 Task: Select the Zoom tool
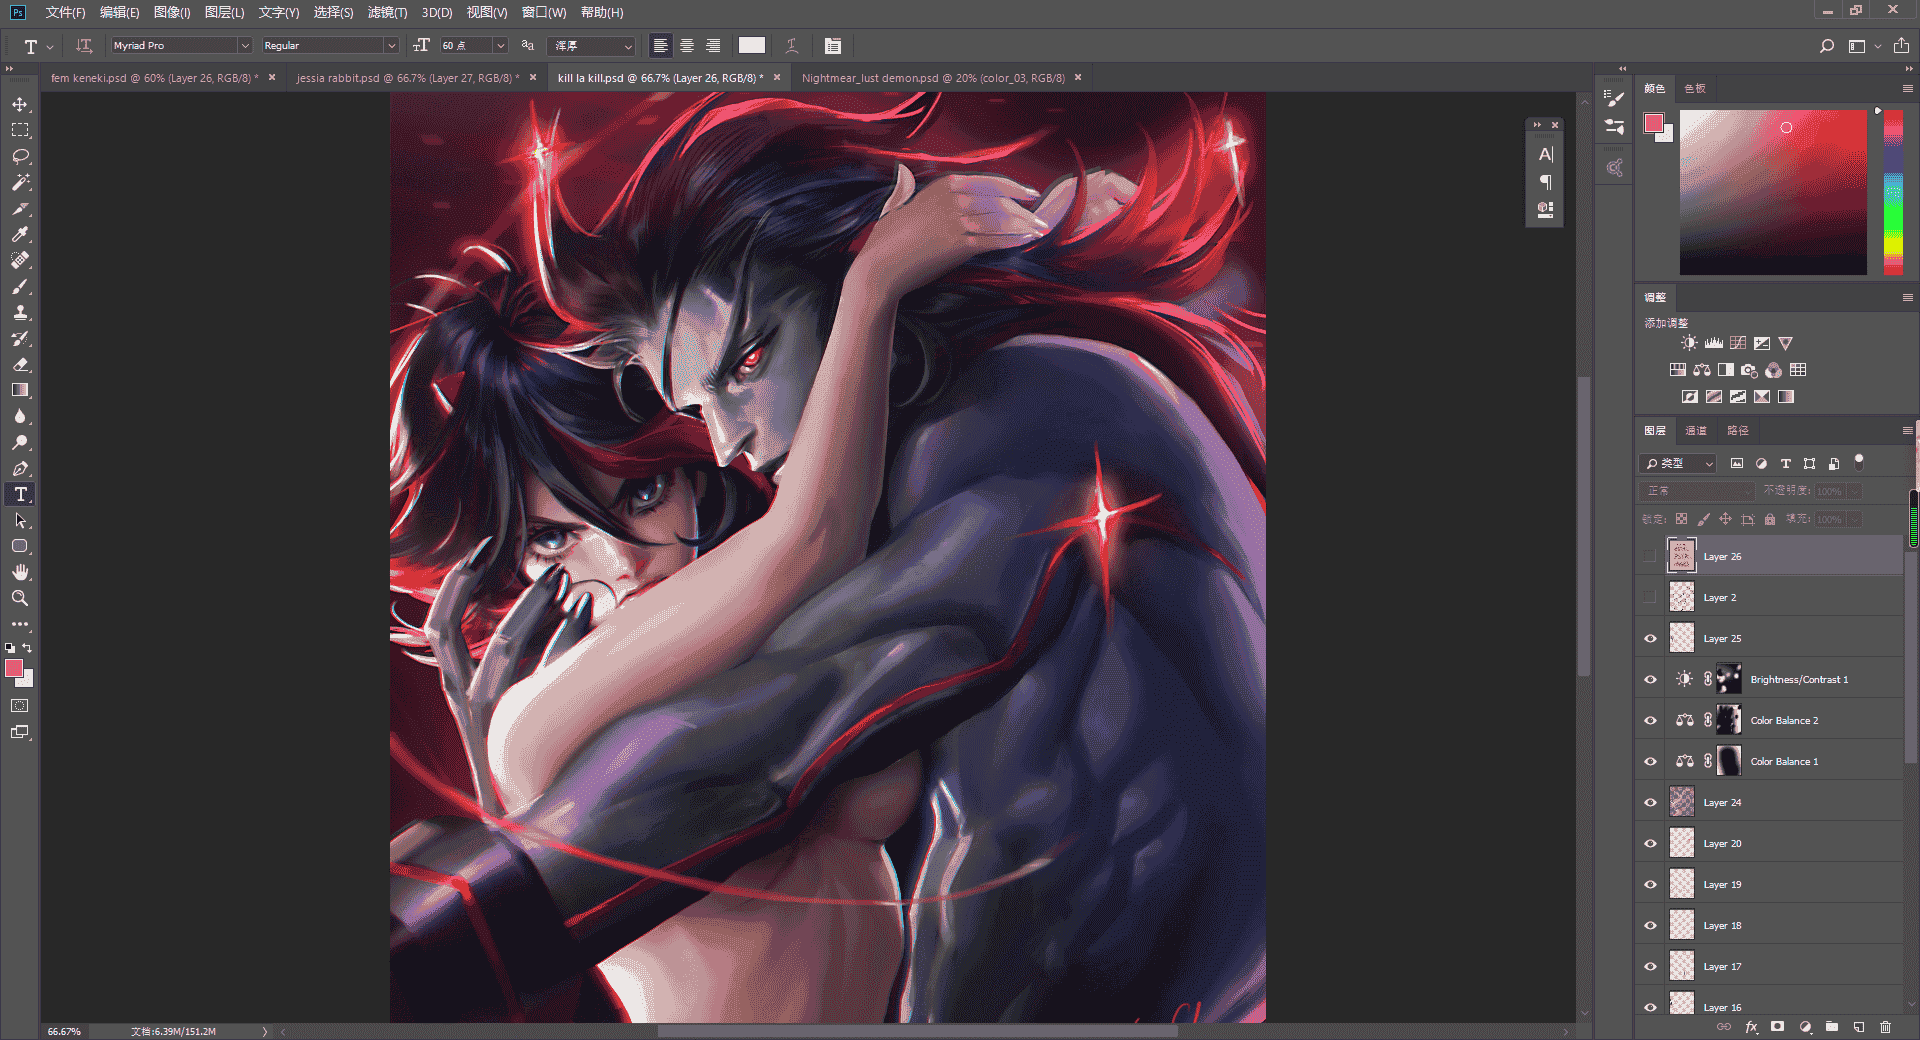(x=20, y=598)
